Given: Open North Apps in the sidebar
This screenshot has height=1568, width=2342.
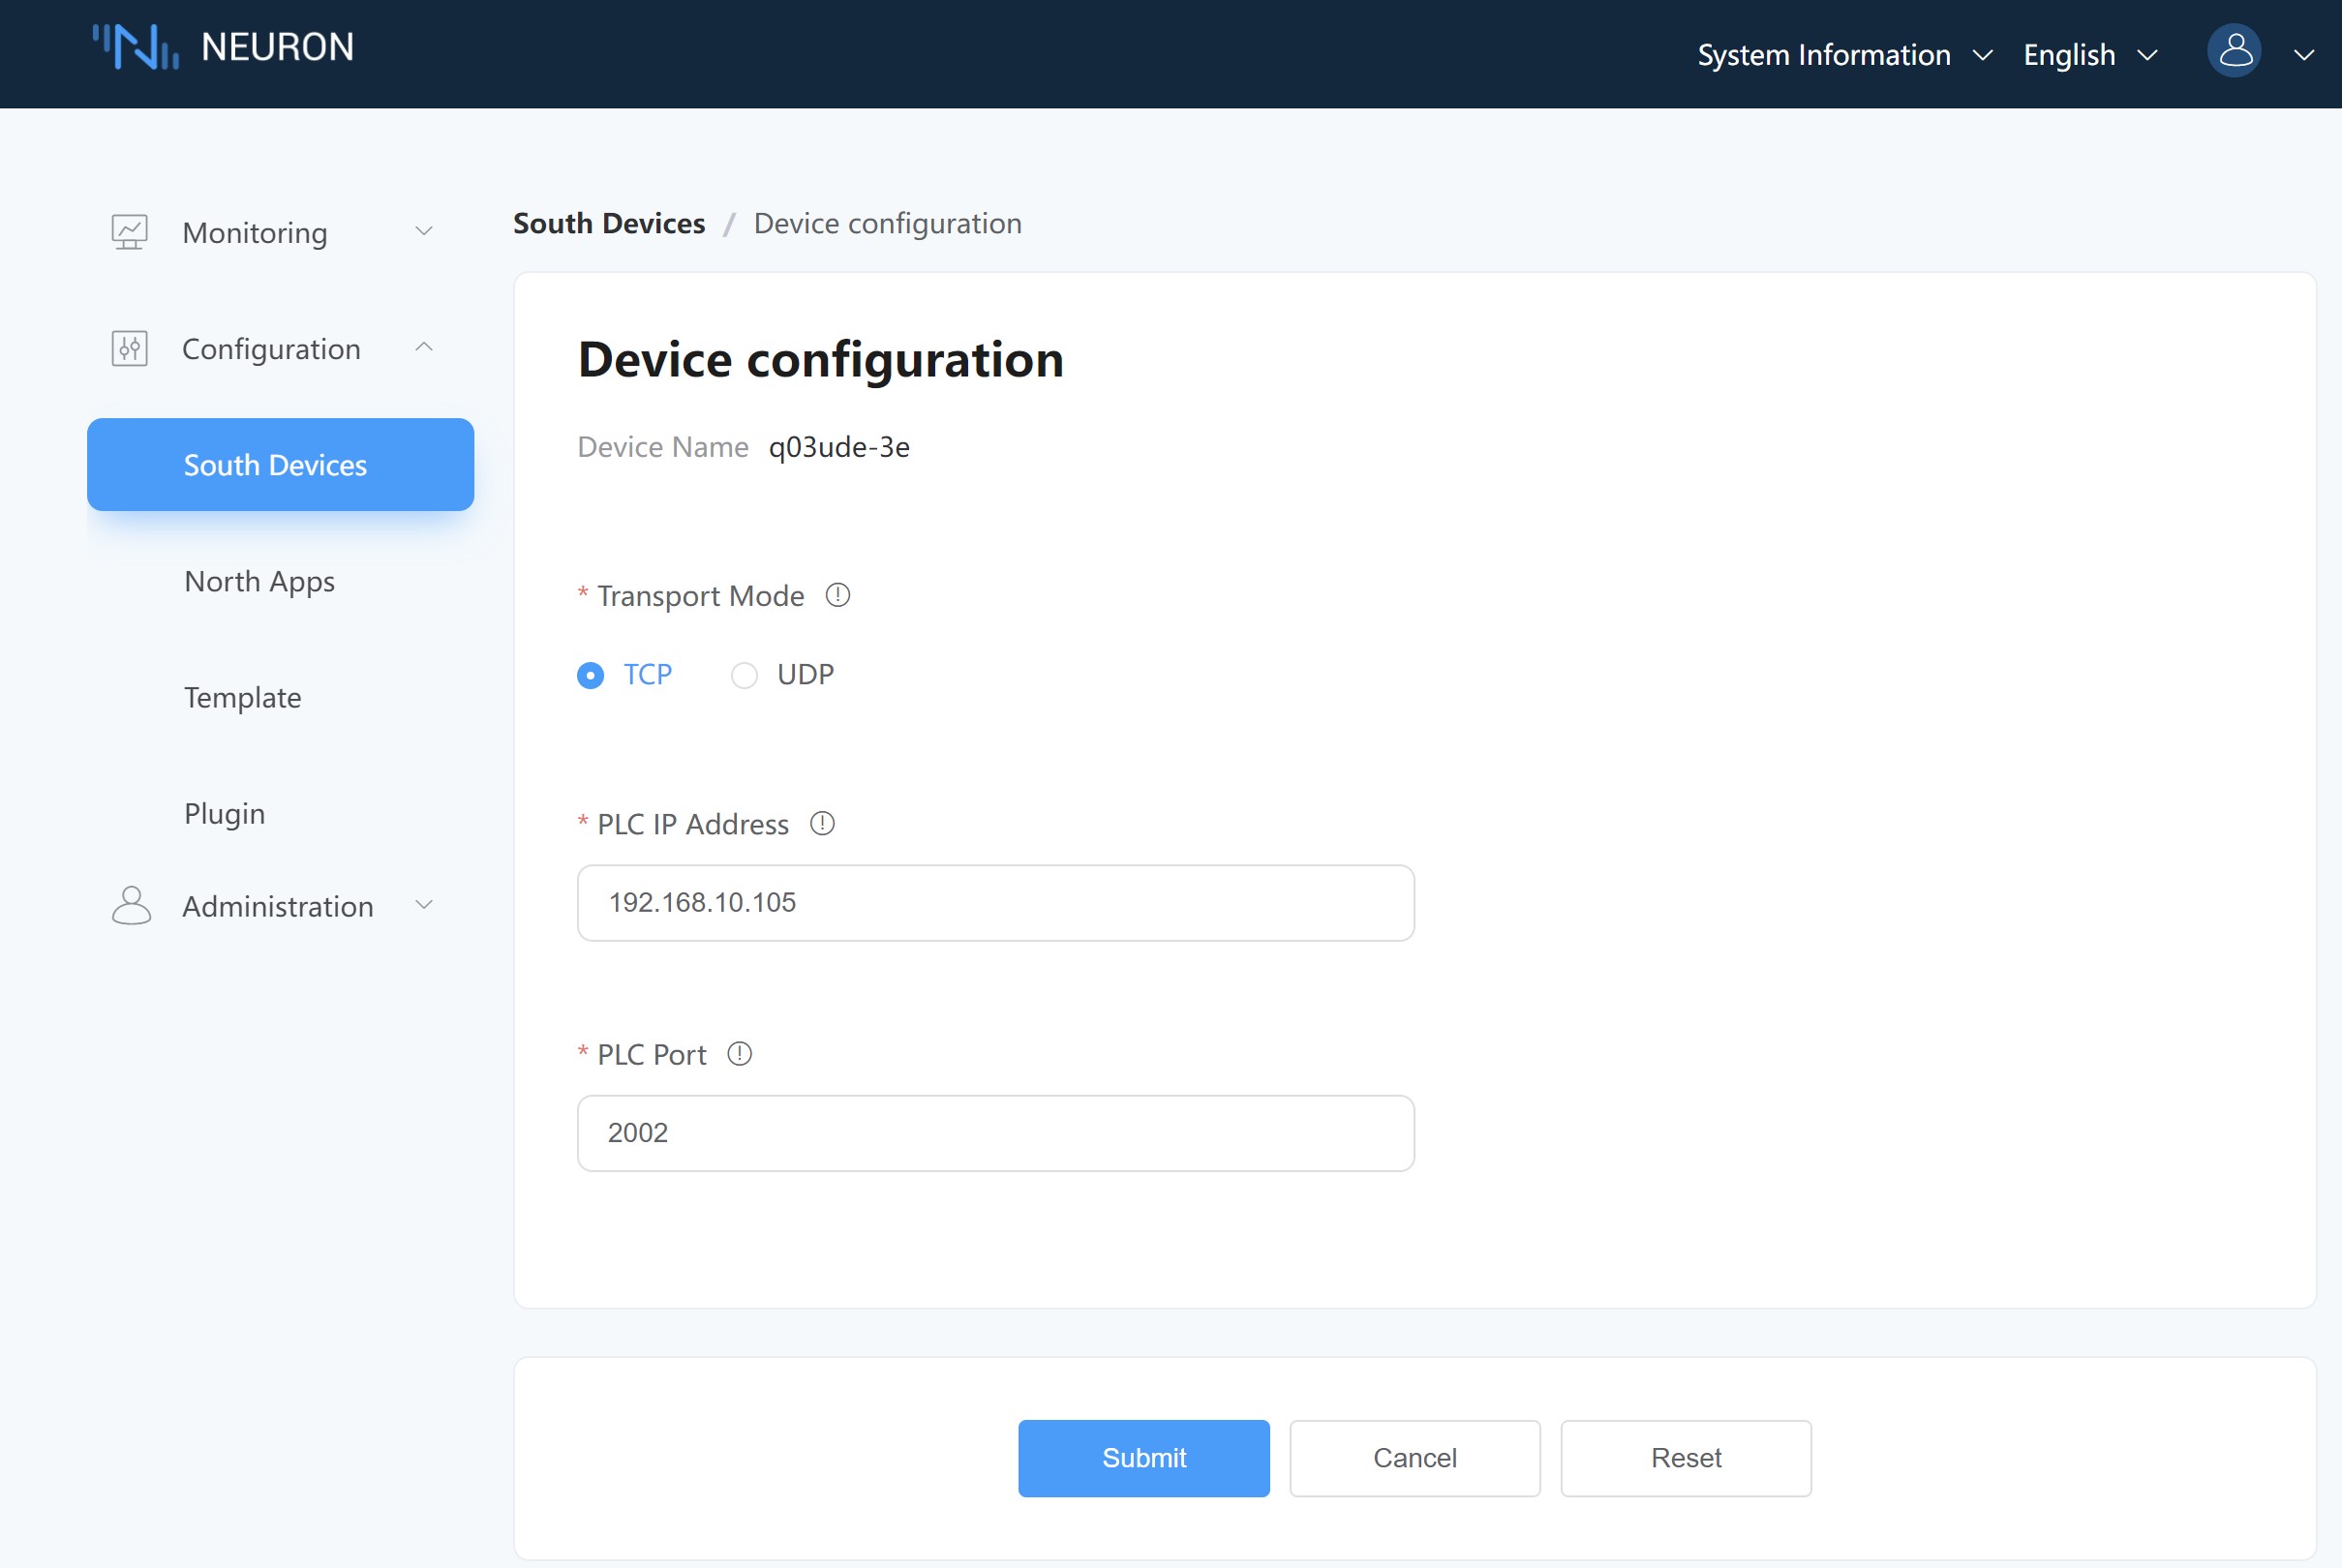Looking at the screenshot, I should (259, 581).
